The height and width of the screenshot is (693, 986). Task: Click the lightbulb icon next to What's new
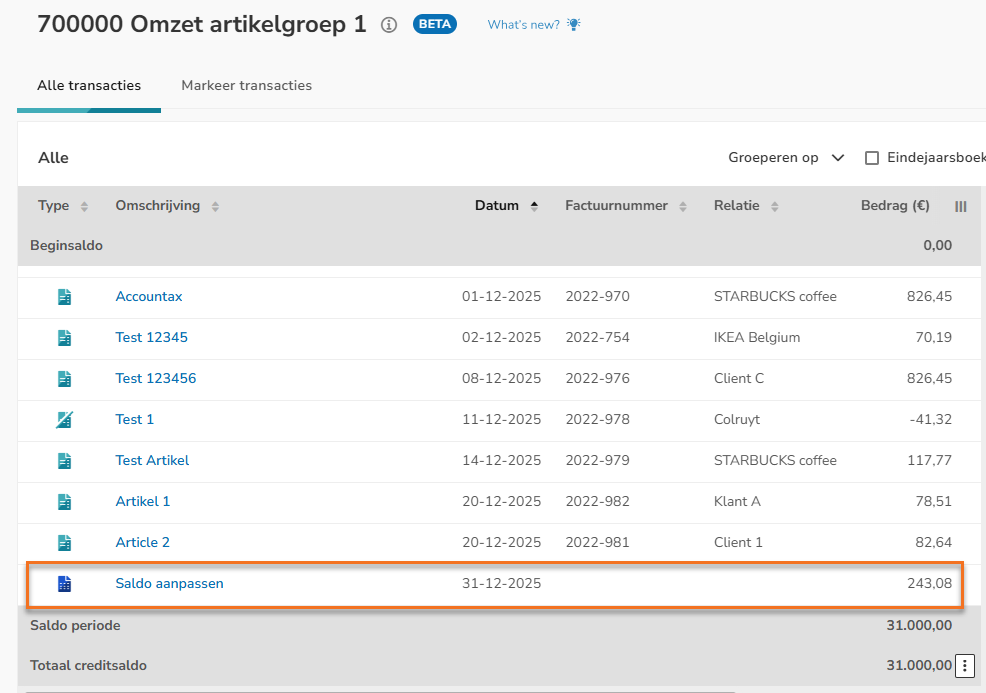point(574,25)
